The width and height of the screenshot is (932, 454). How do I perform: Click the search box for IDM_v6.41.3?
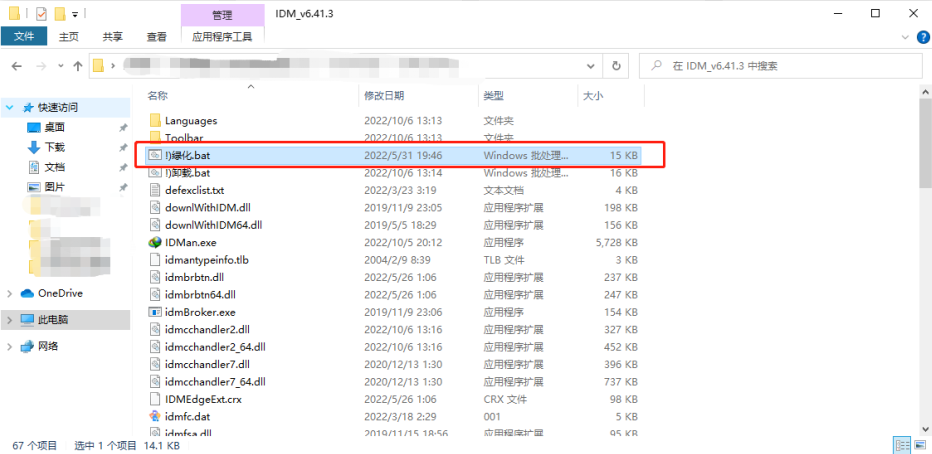pos(780,65)
